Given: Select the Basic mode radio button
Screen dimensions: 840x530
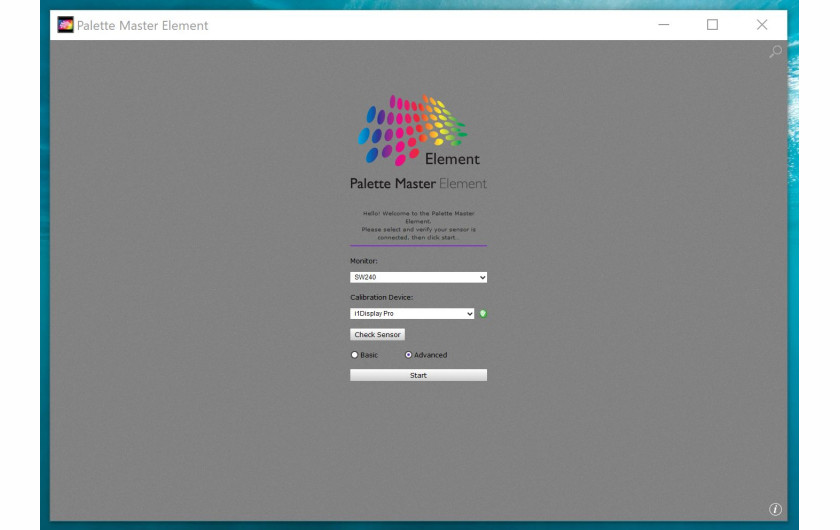Looking at the screenshot, I should tap(354, 355).
